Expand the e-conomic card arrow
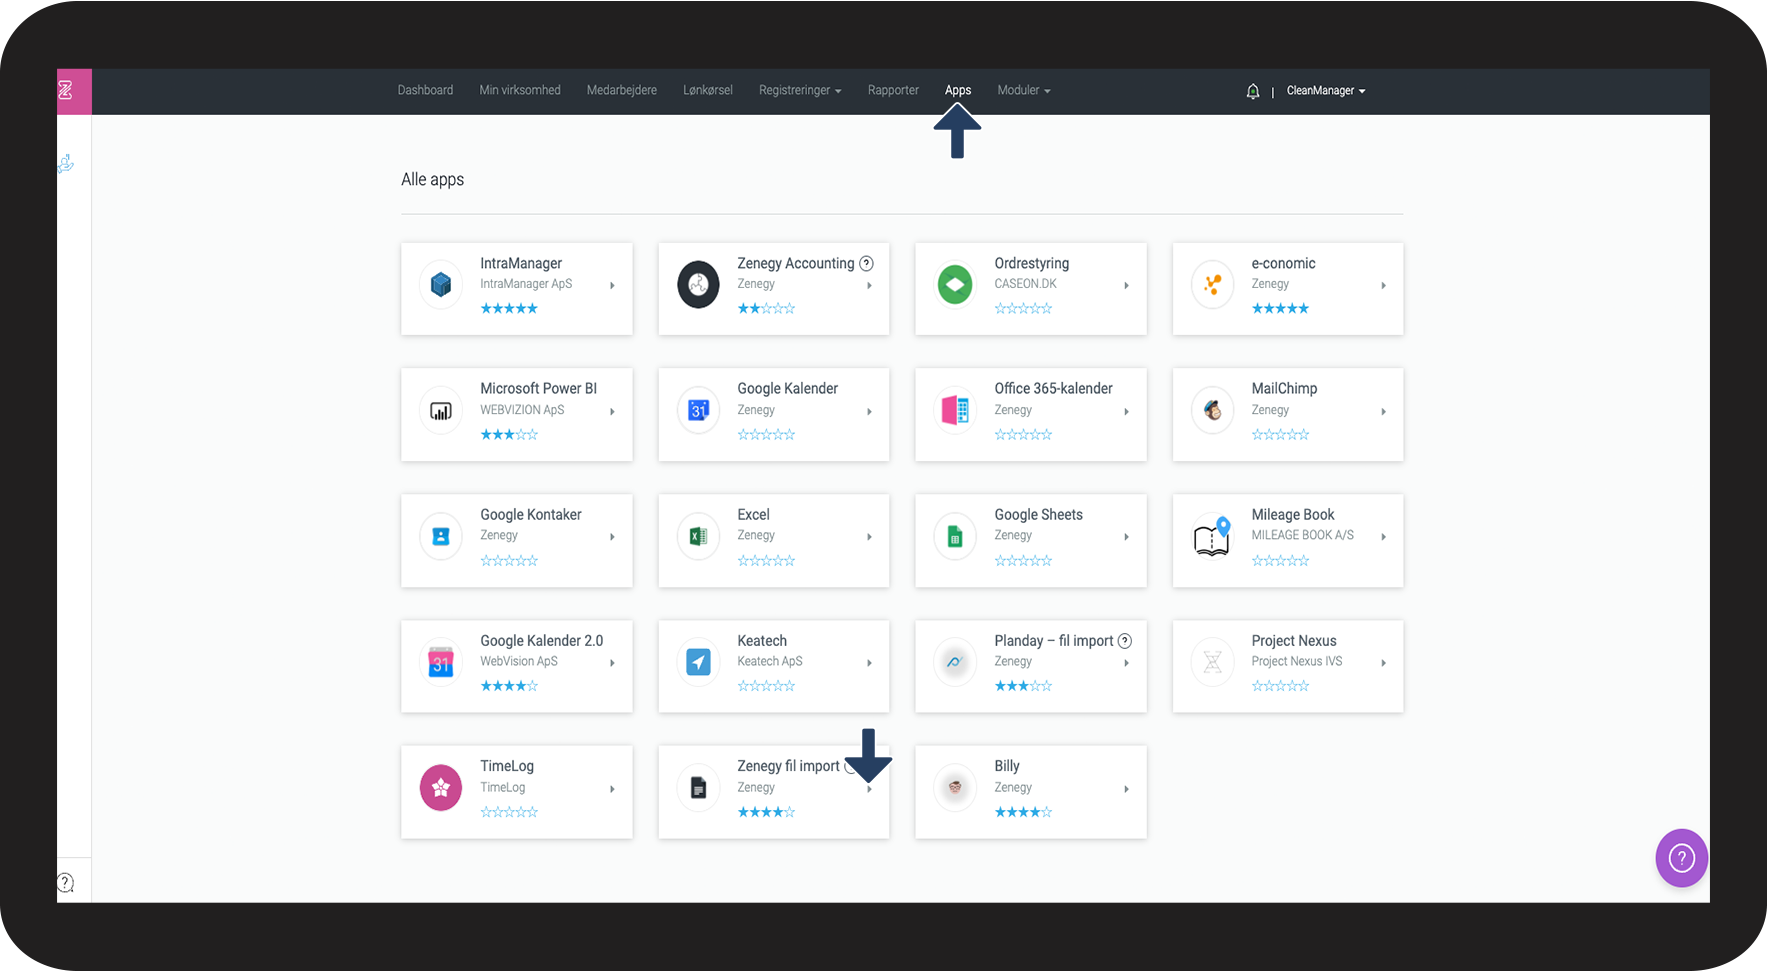The height and width of the screenshot is (971, 1767). [x=1383, y=286]
